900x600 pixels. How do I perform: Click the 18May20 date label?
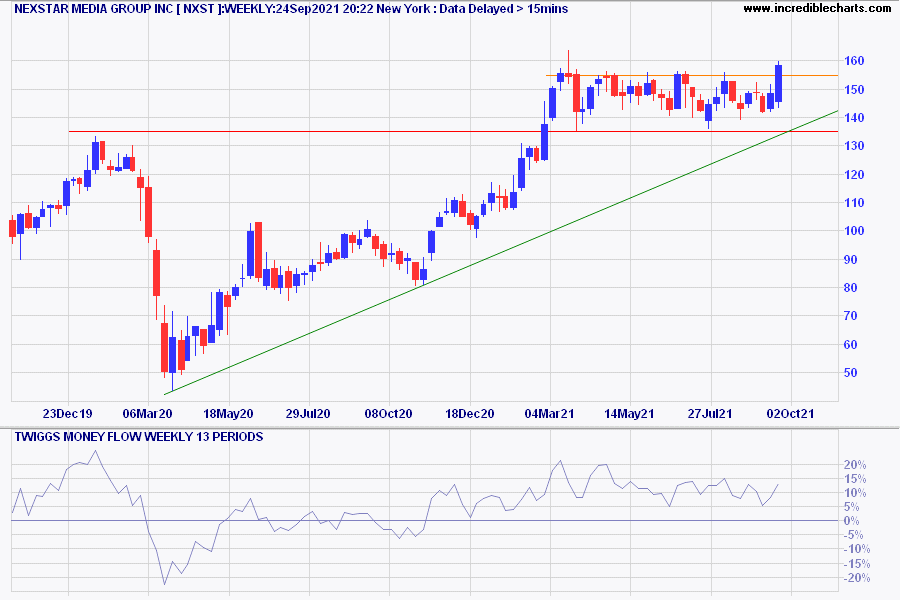pyautogui.click(x=228, y=413)
